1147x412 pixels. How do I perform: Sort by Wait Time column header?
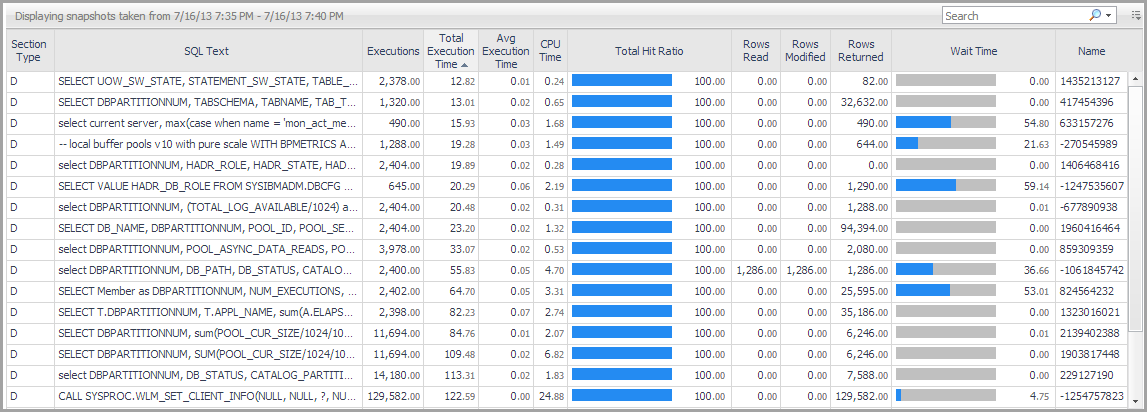point(973,50)
